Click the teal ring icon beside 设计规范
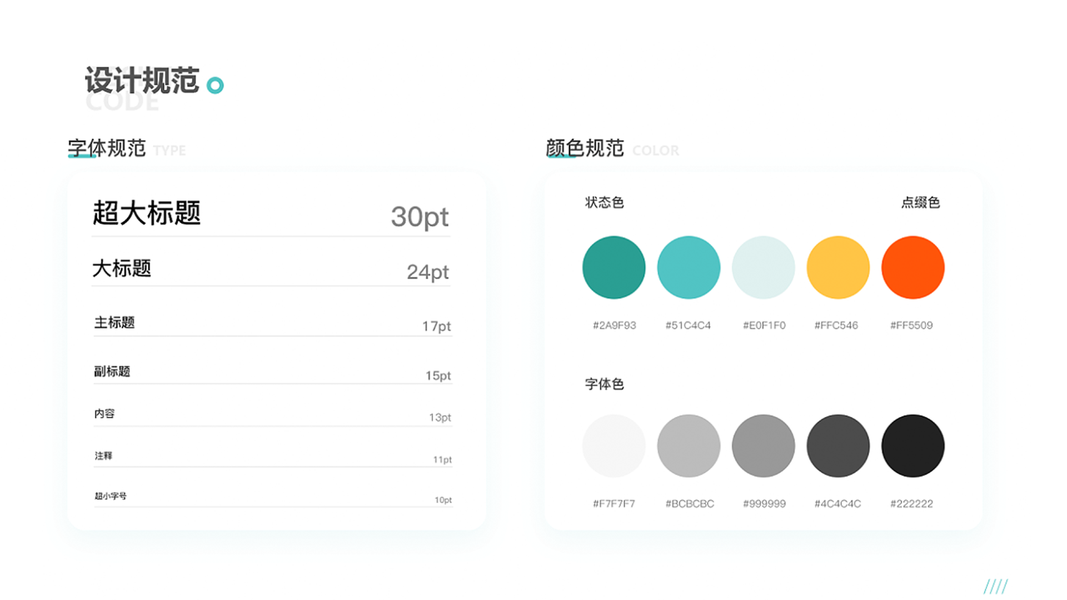This screenshot has height=600, width=1067. [215, 85]
